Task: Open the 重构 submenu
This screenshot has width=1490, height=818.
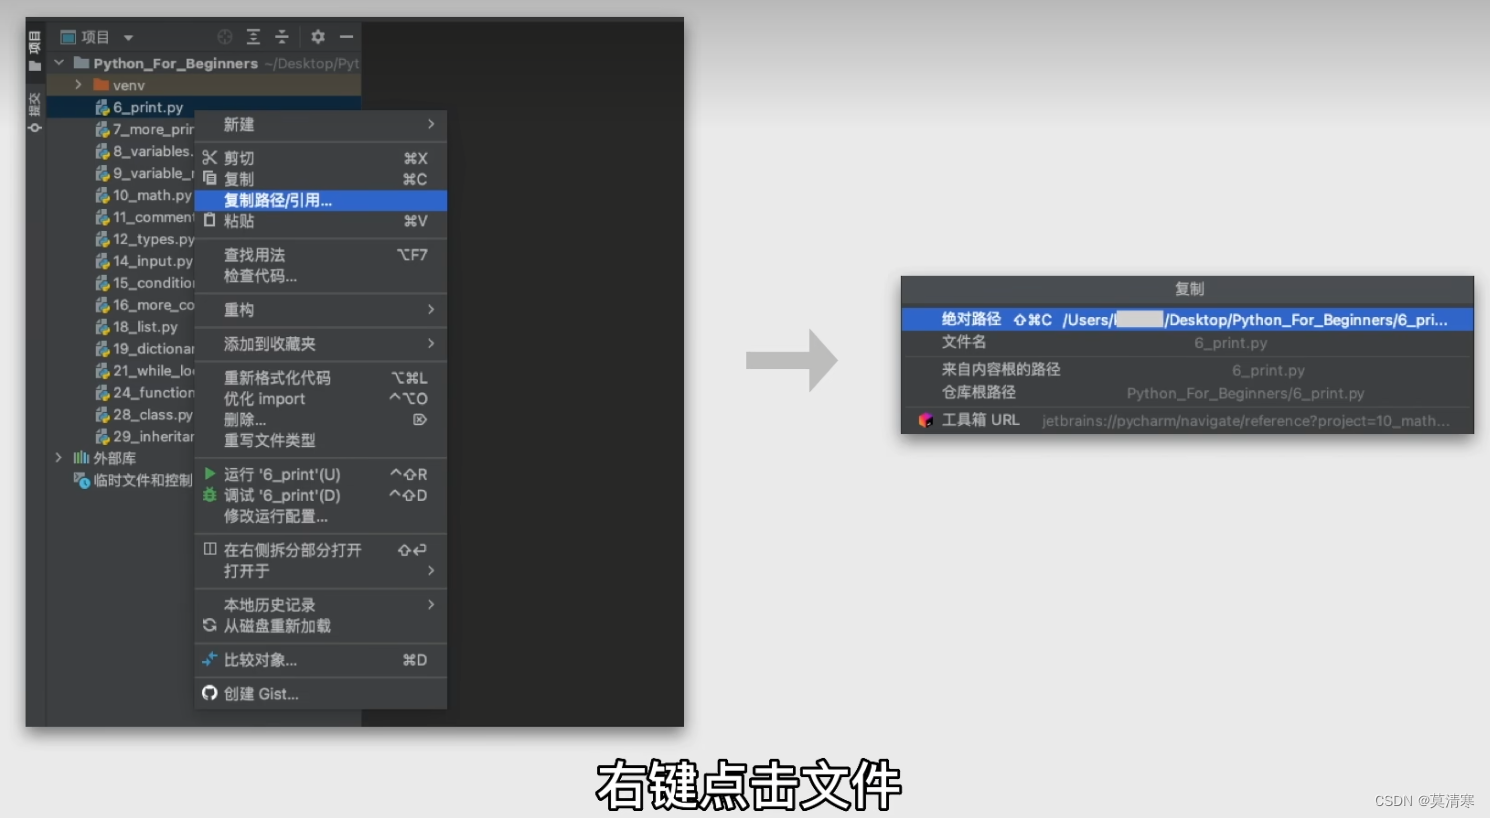Action: (x=321, y=310)
